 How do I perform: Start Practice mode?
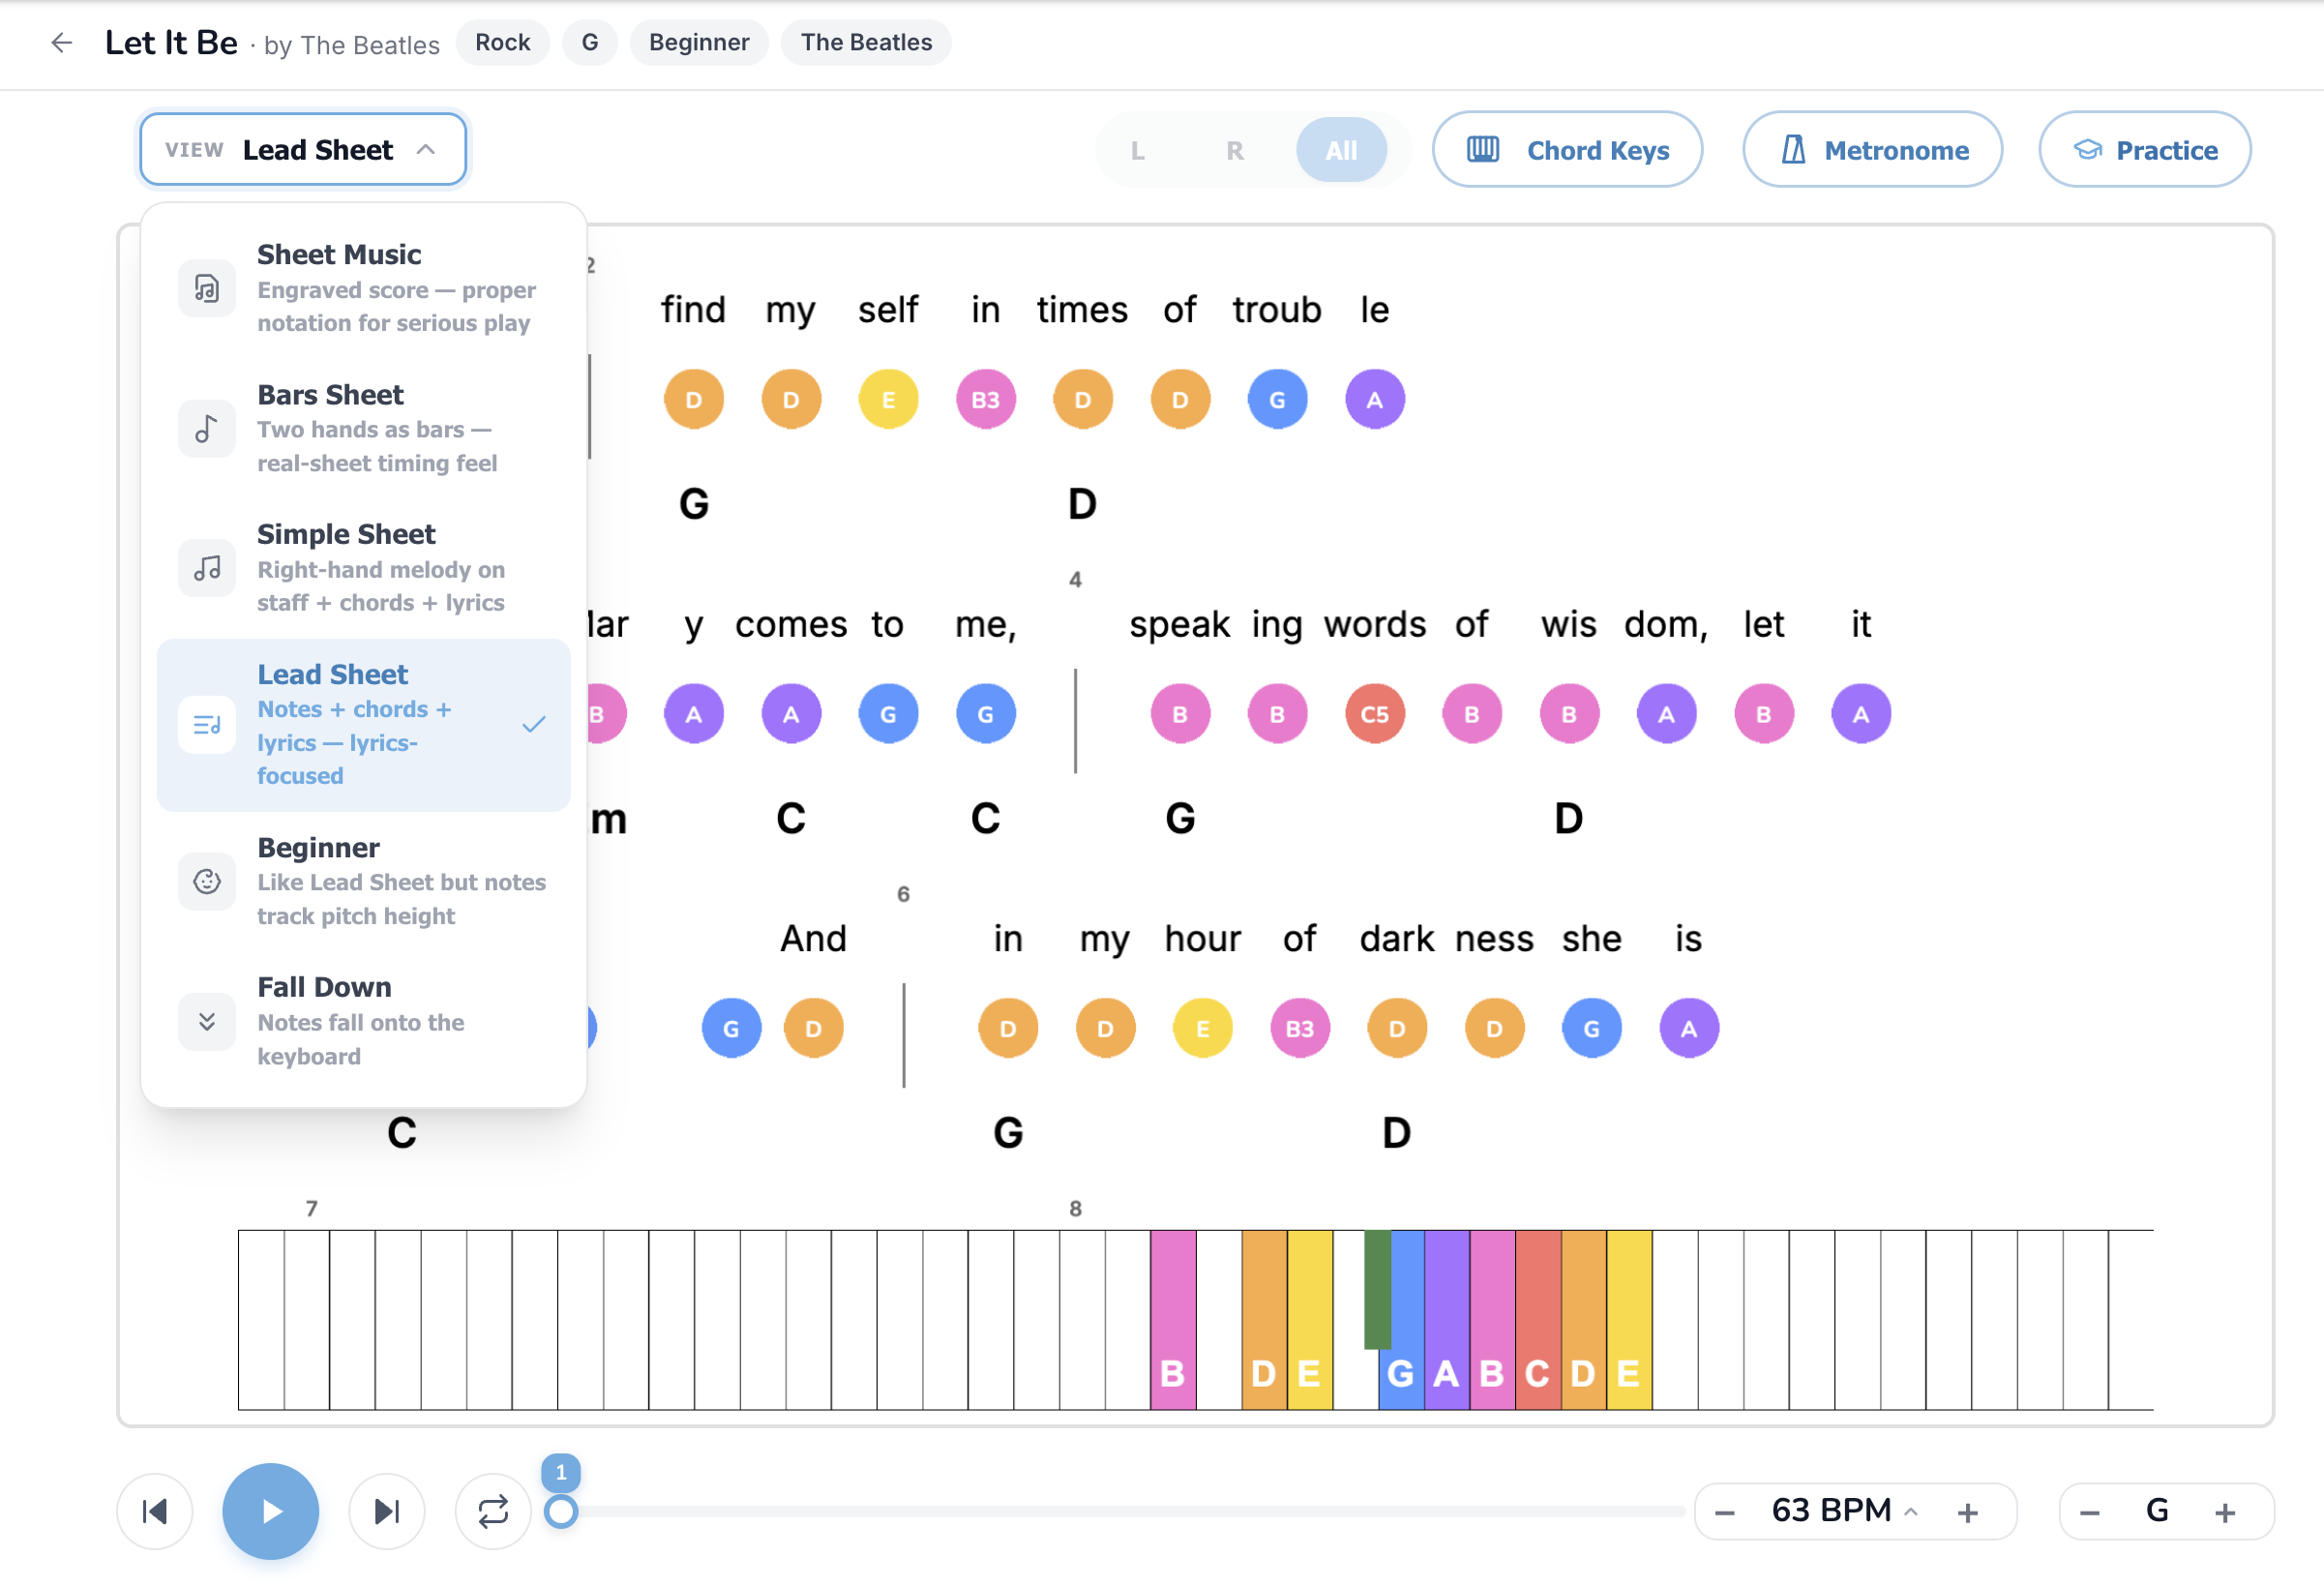click(x=2145, y=150)
